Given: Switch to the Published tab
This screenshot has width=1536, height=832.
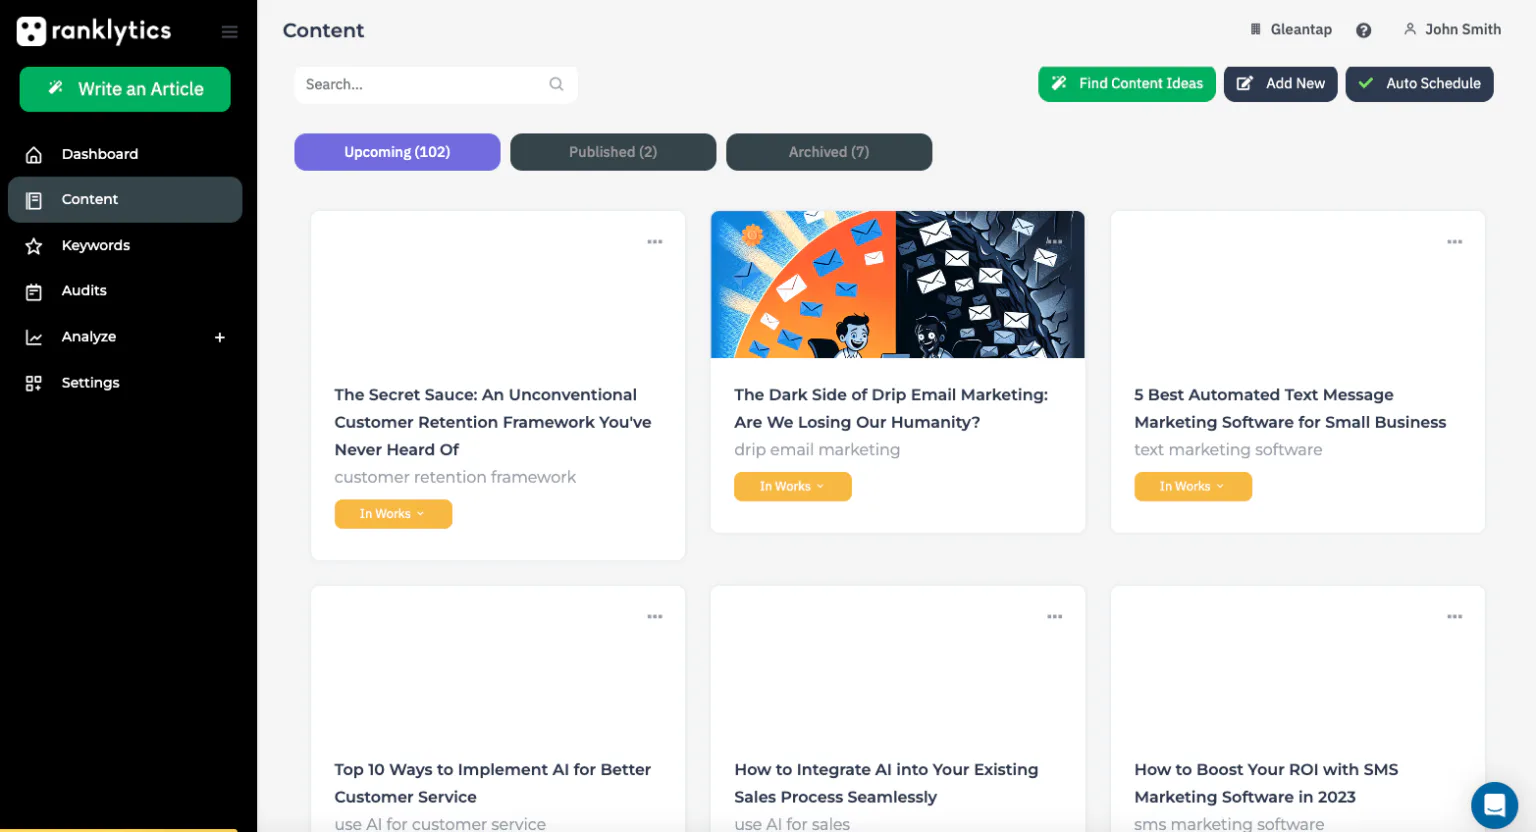Looking at the screenshot, I should pyautogui.click(x=613, y=152).
